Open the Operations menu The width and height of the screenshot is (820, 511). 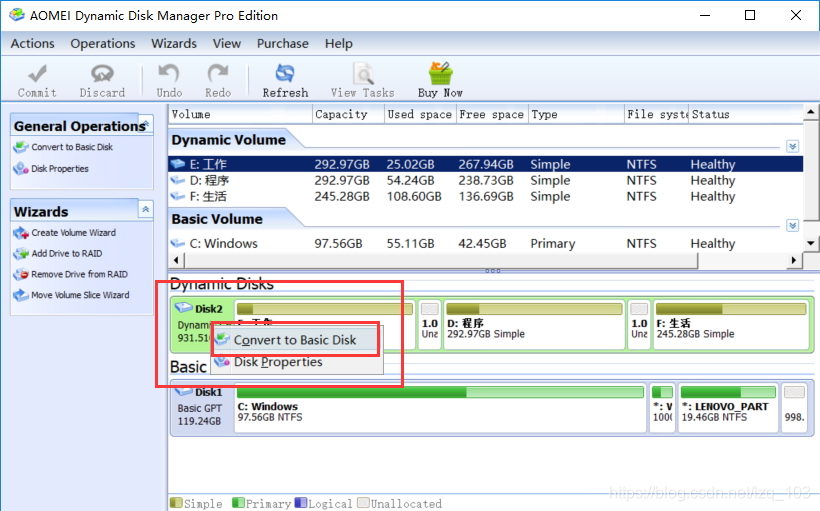coord(103,43)
